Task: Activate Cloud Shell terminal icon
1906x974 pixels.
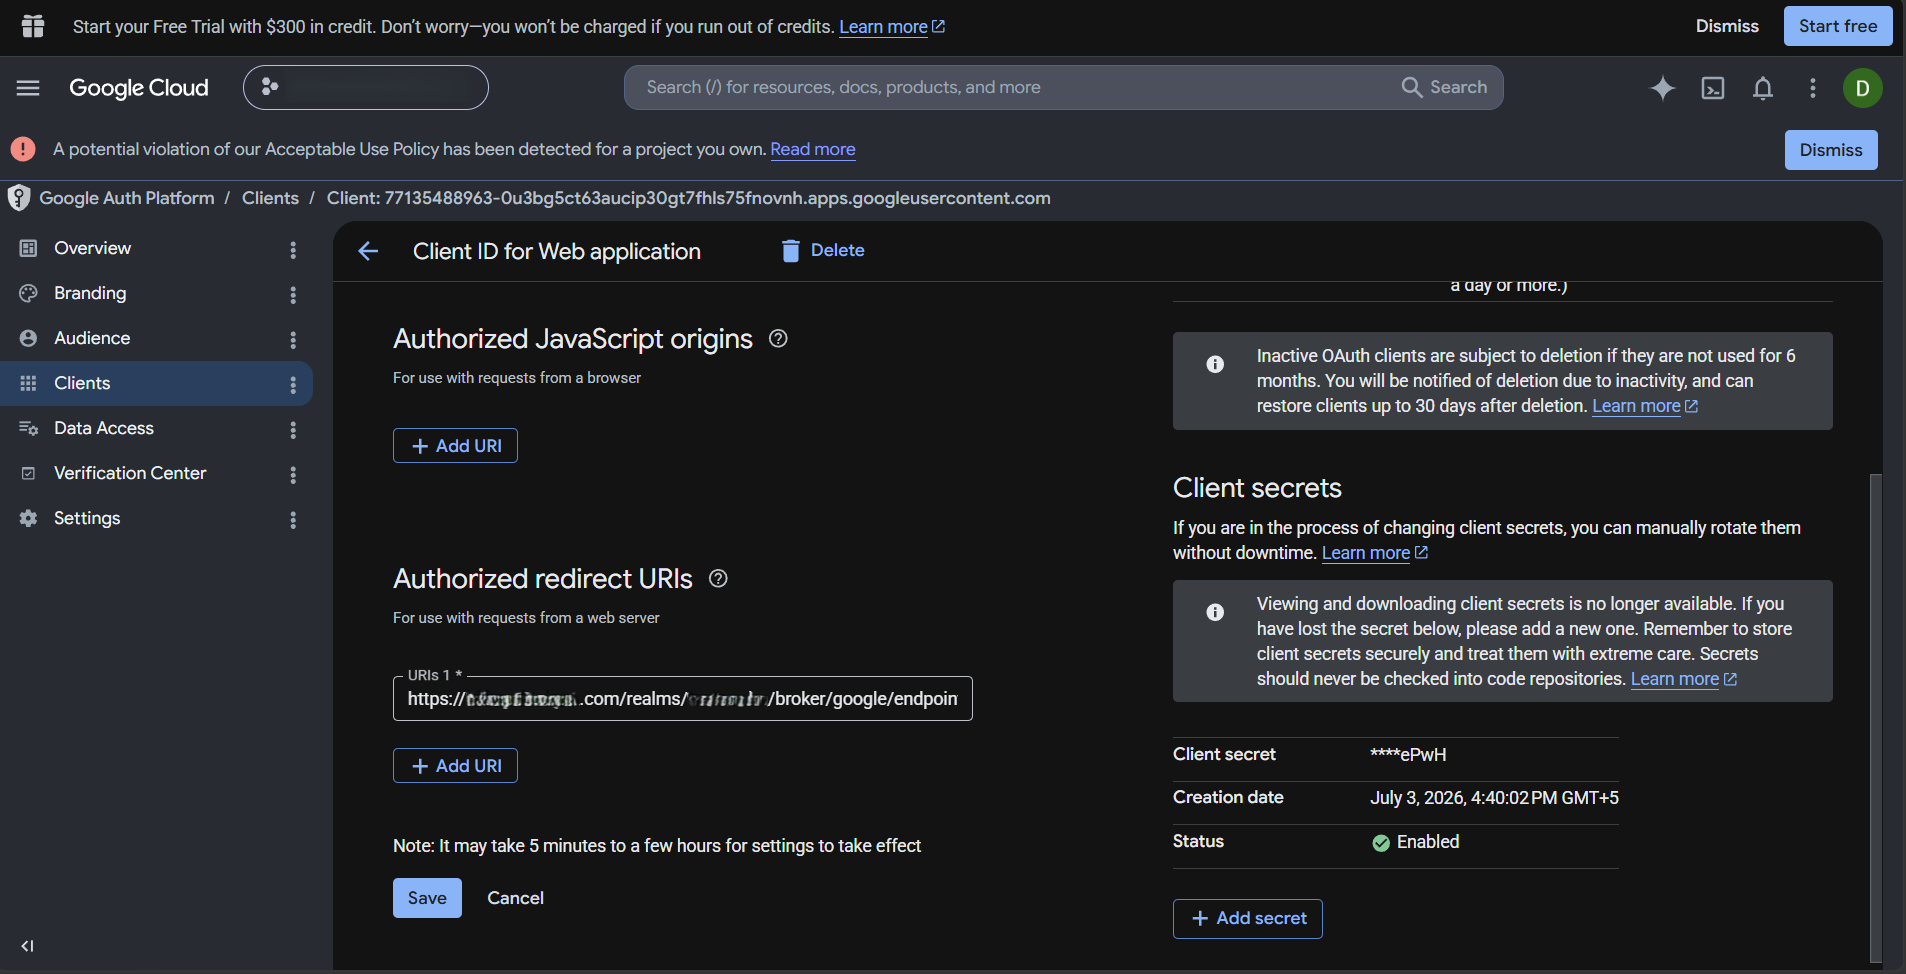Action: [1713, 88]
